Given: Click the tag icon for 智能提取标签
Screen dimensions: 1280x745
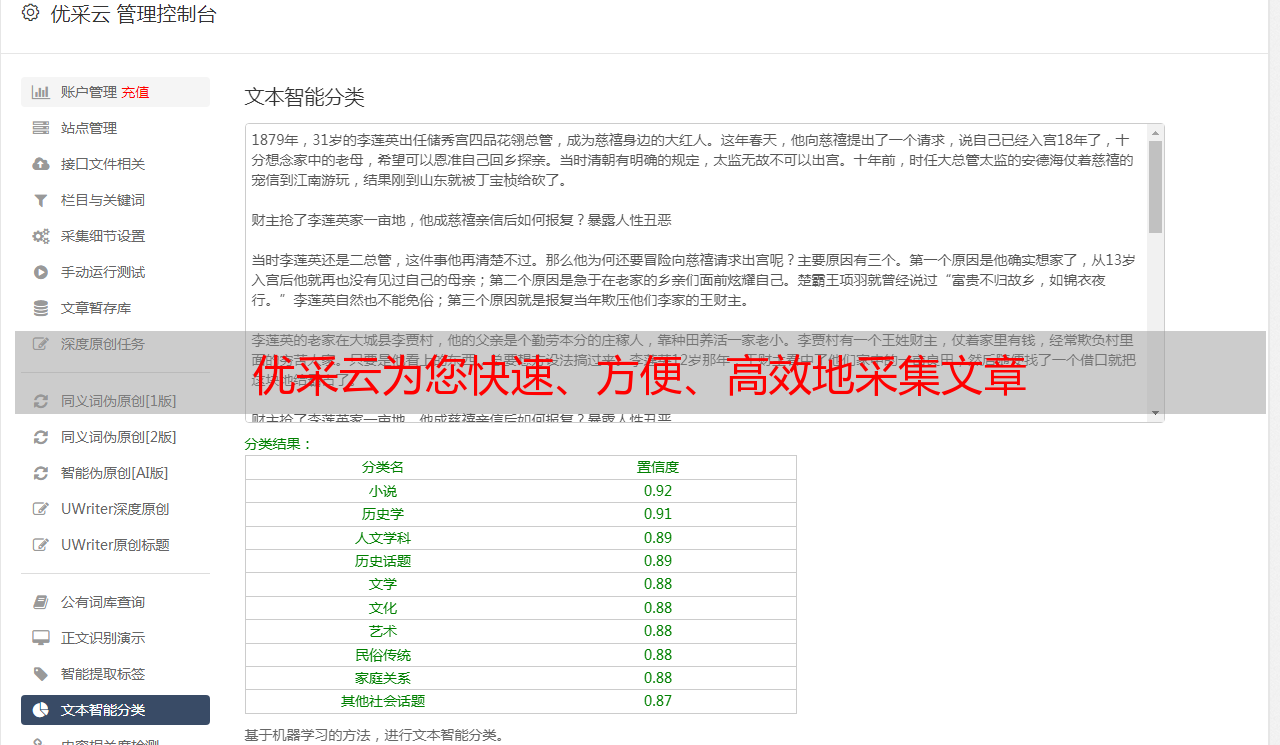Looking at the screenshot, I should 41,674.
